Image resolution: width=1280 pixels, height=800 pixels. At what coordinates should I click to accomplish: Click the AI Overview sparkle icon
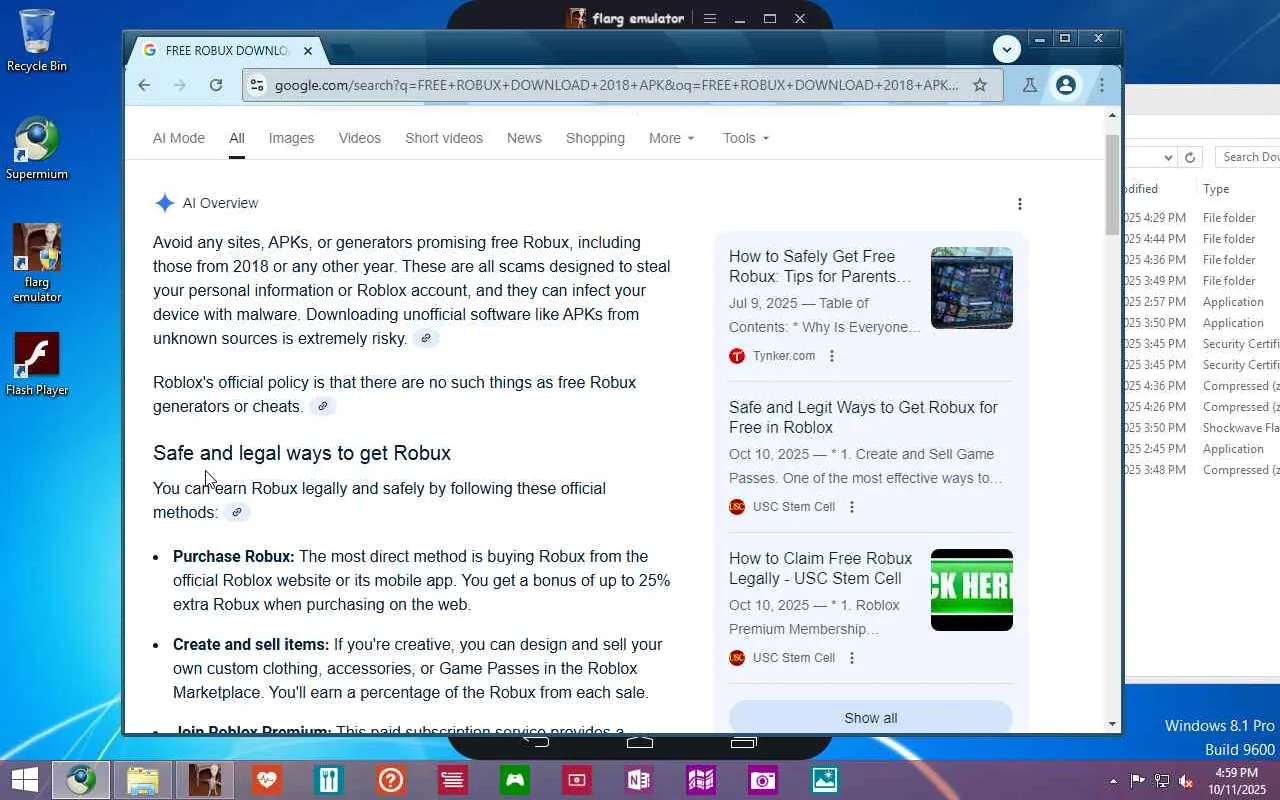[165, 203]
